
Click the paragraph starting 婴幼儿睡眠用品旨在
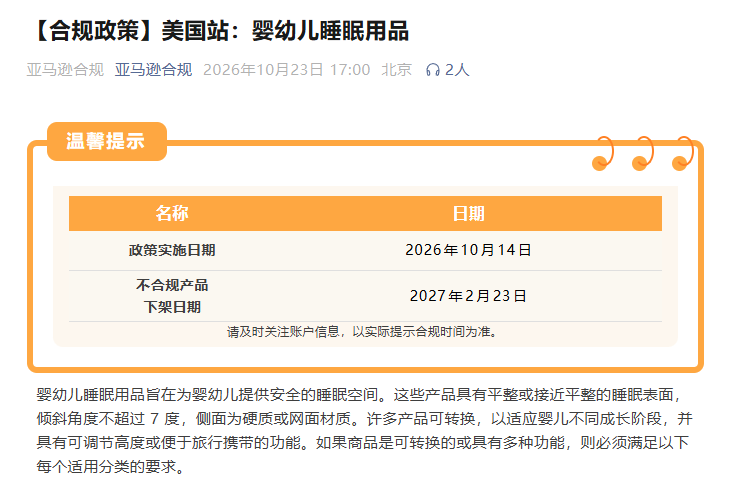coord(365,430)
